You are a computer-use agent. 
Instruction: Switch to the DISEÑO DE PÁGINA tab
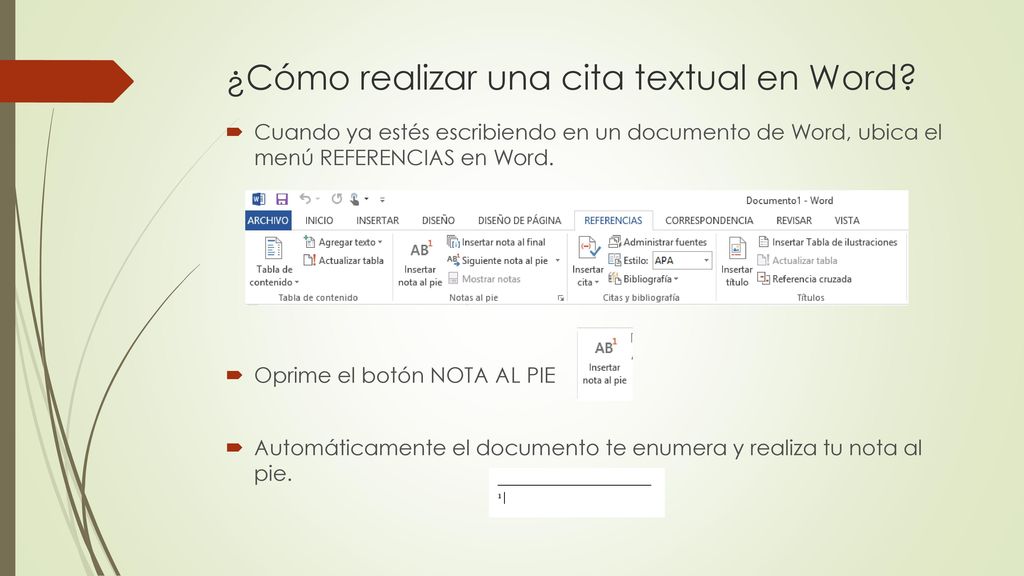519,221
